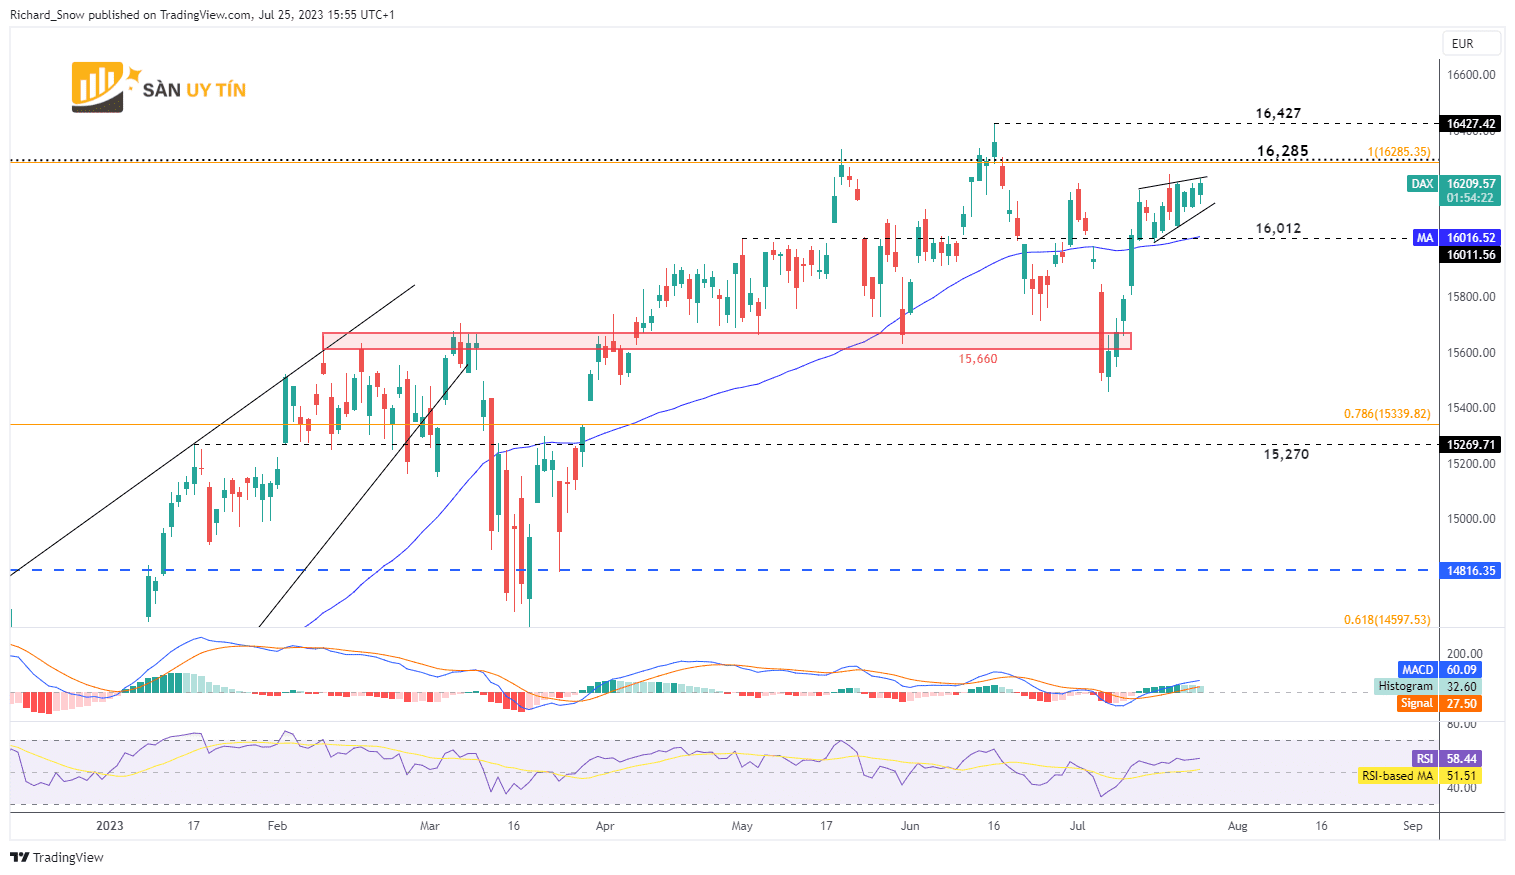Click the 16600.00 price axis tick
The width and height of the screenshot is (1515, 875).
(x=1471, y=75)
